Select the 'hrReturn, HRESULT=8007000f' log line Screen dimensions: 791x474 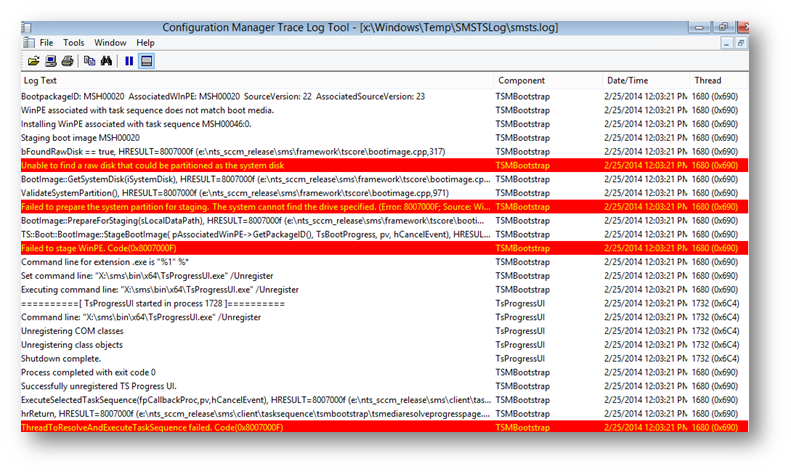[x=385, y=413]
